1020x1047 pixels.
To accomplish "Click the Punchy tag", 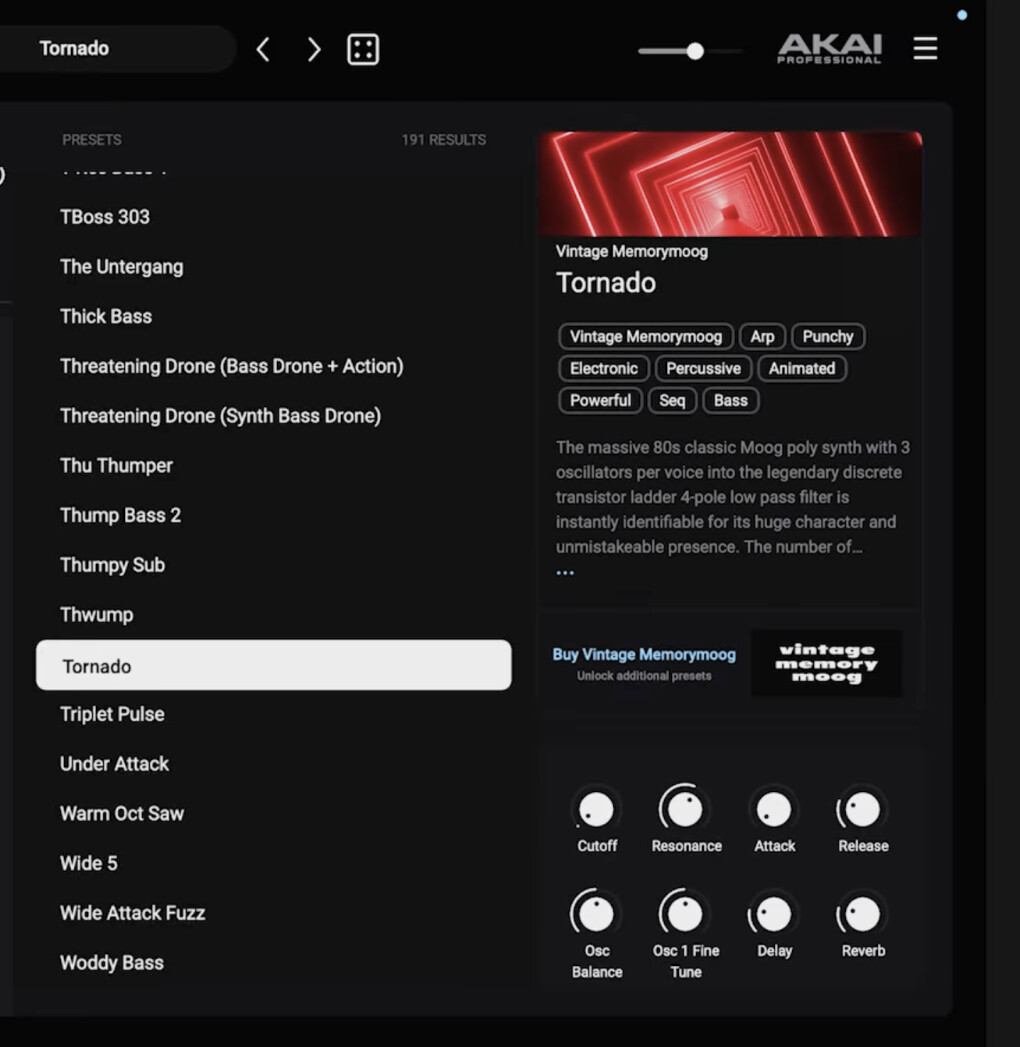I will click(828, 337).
